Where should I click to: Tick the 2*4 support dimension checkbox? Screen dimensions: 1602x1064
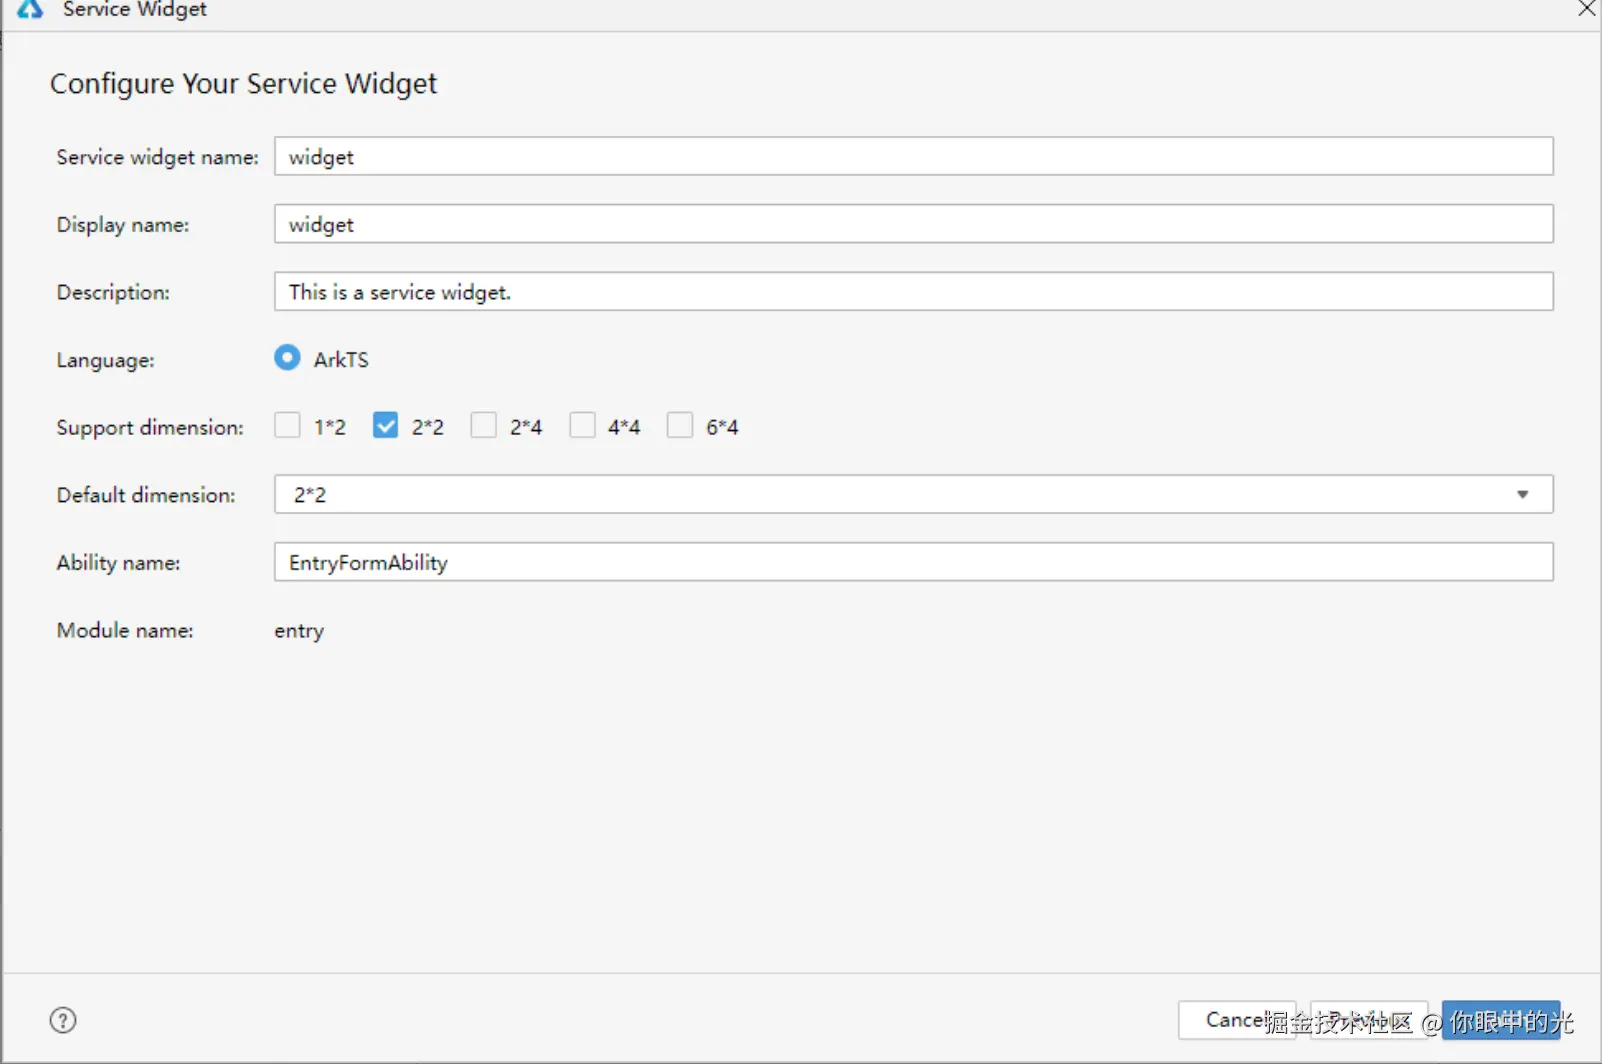tap(484, 425)
